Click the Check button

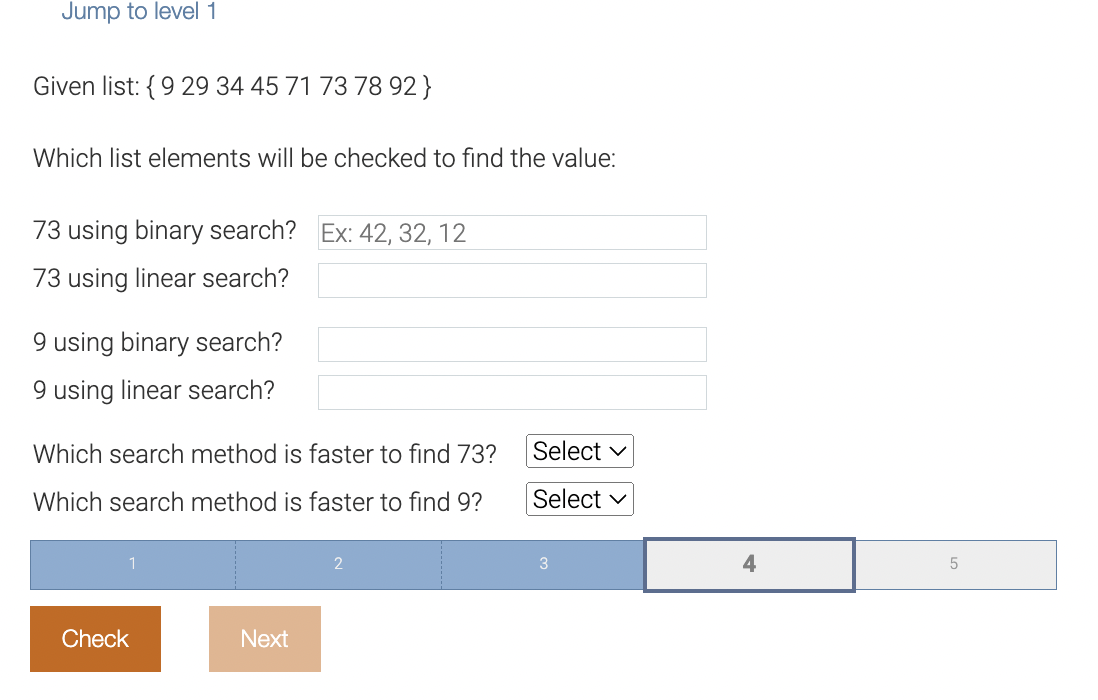(x=95, y=638)
